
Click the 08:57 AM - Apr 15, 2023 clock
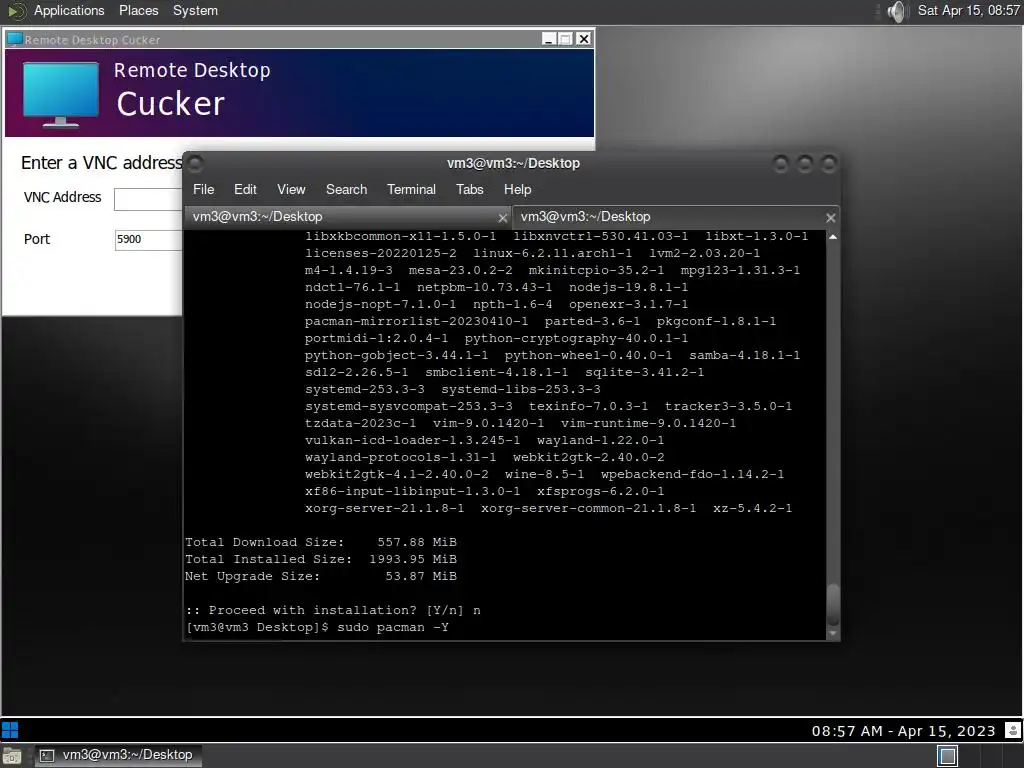click(903, 731)
